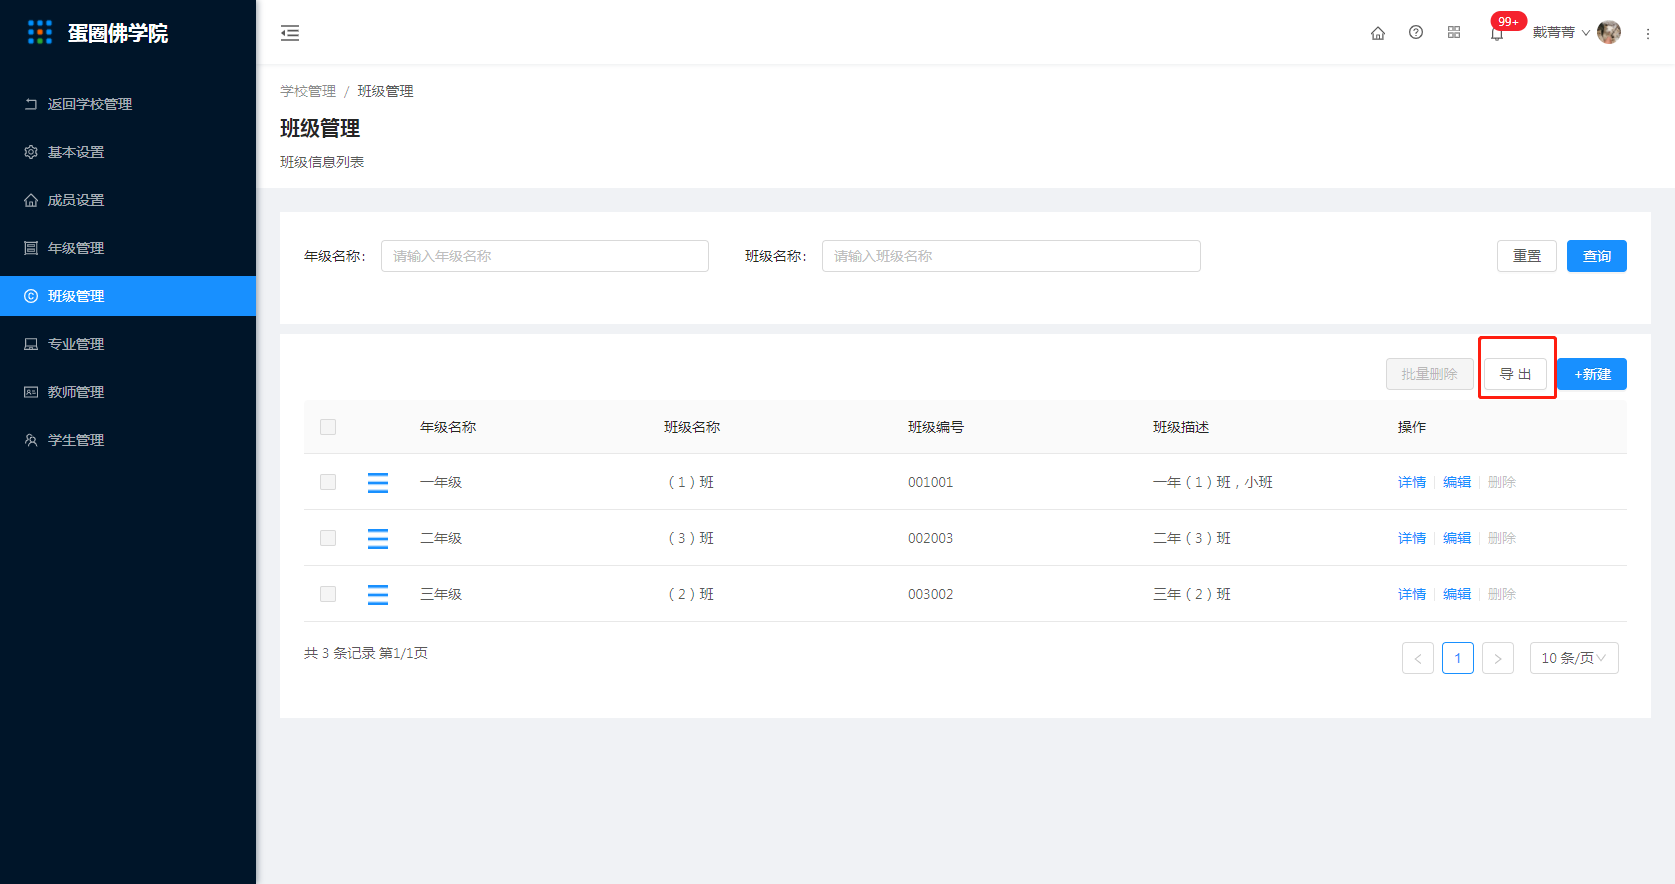The width and height of the screenshot is (1675, 884).
Task: Click the 重置 button
Action: [1527, 256]
